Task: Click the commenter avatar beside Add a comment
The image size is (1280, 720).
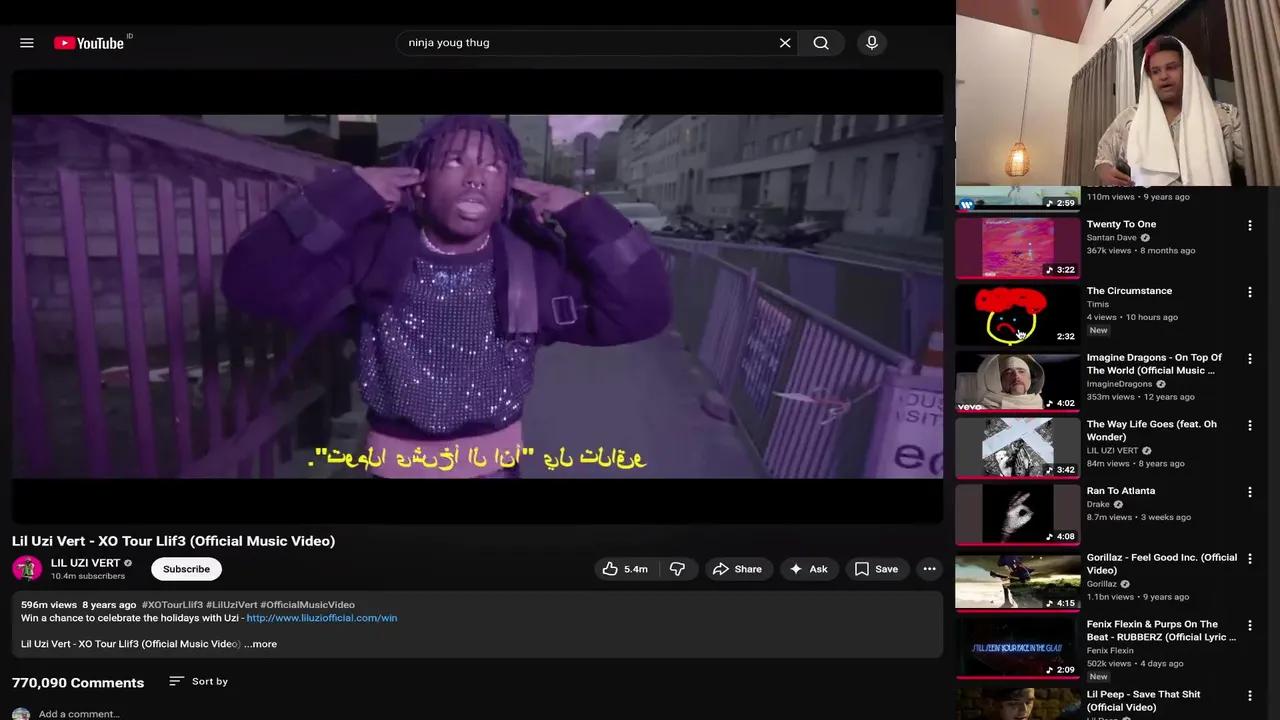Action: 21,715
